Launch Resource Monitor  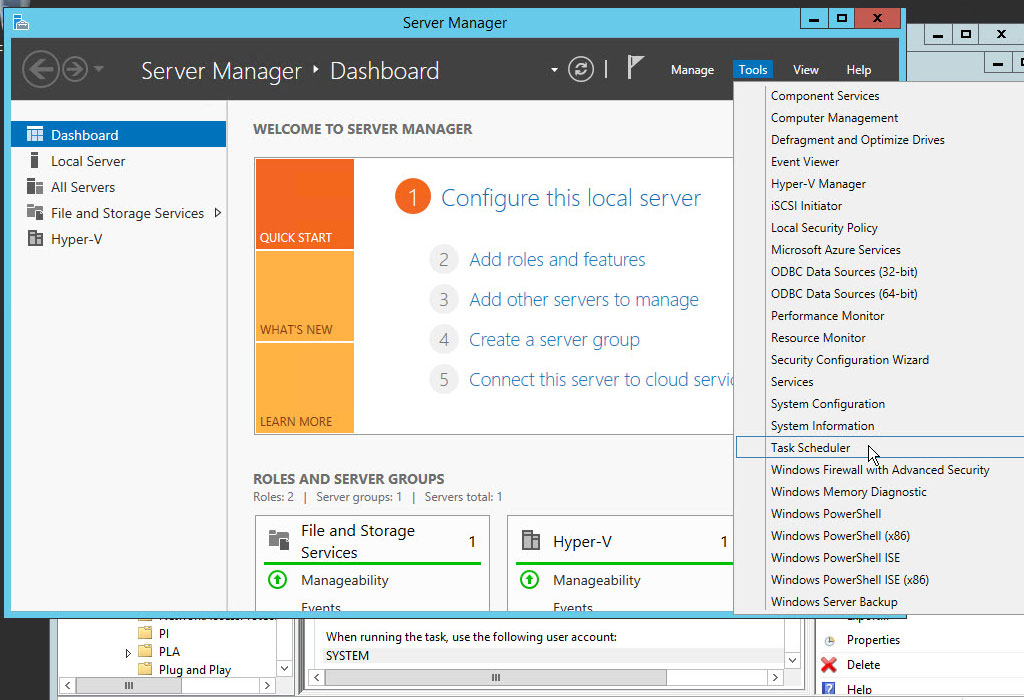coord(818,338)
